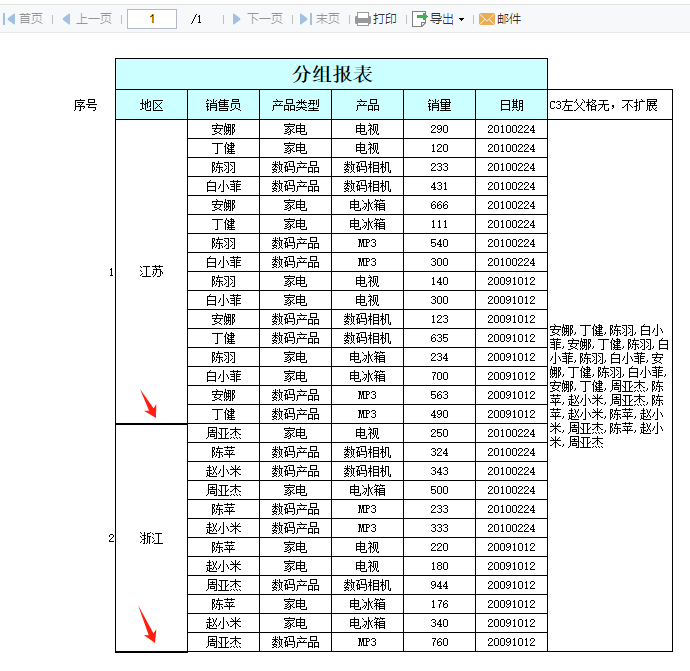Click sales value 563
The height and width of the screenshot is (671, 690).
(439, 395)
